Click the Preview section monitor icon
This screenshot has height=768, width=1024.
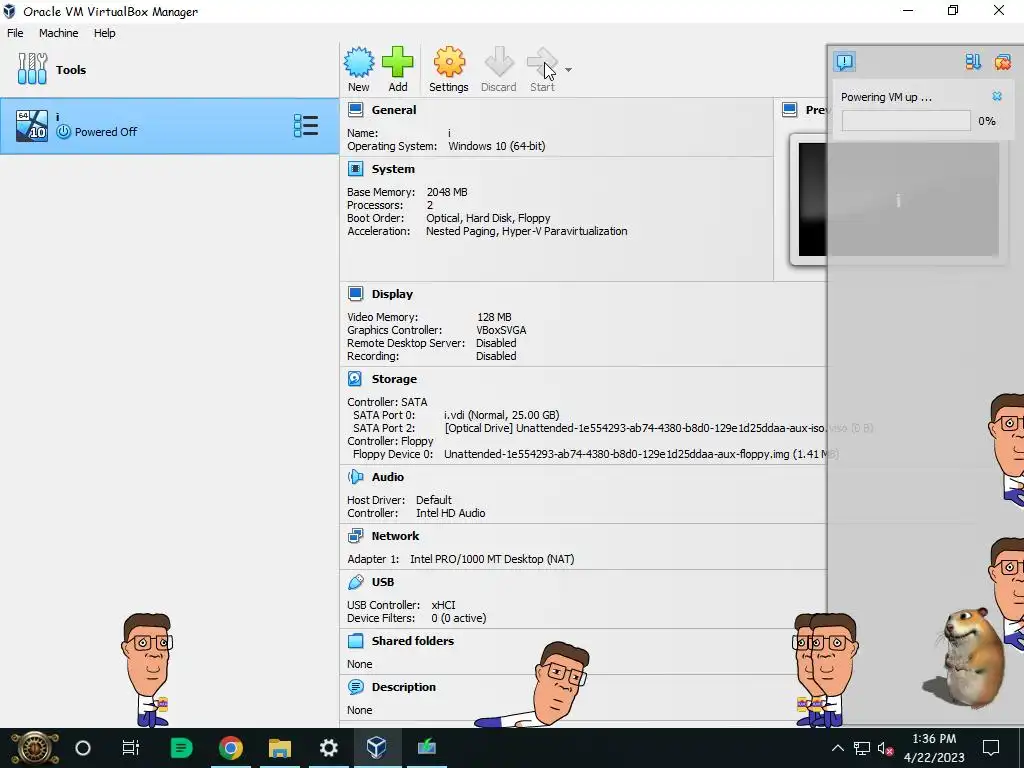pos(790,110)
